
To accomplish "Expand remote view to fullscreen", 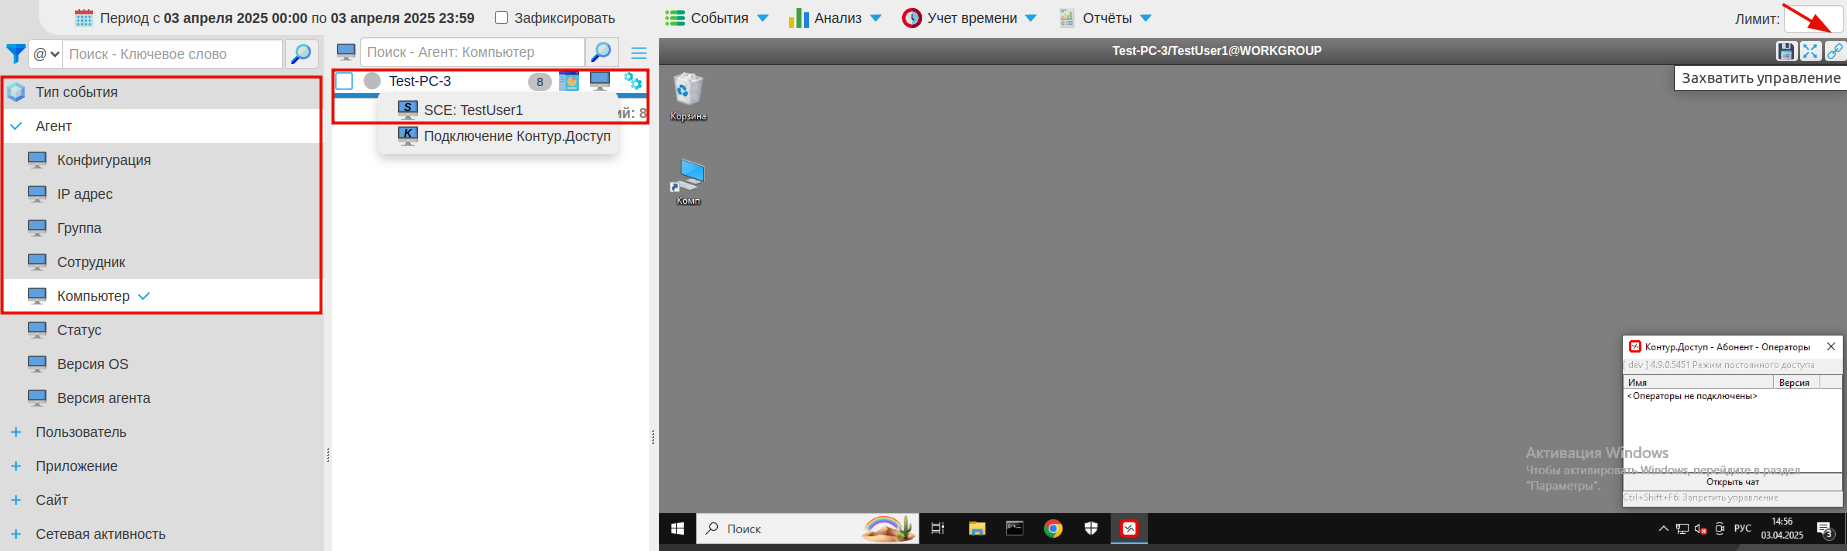I will tap(1810, 51).
